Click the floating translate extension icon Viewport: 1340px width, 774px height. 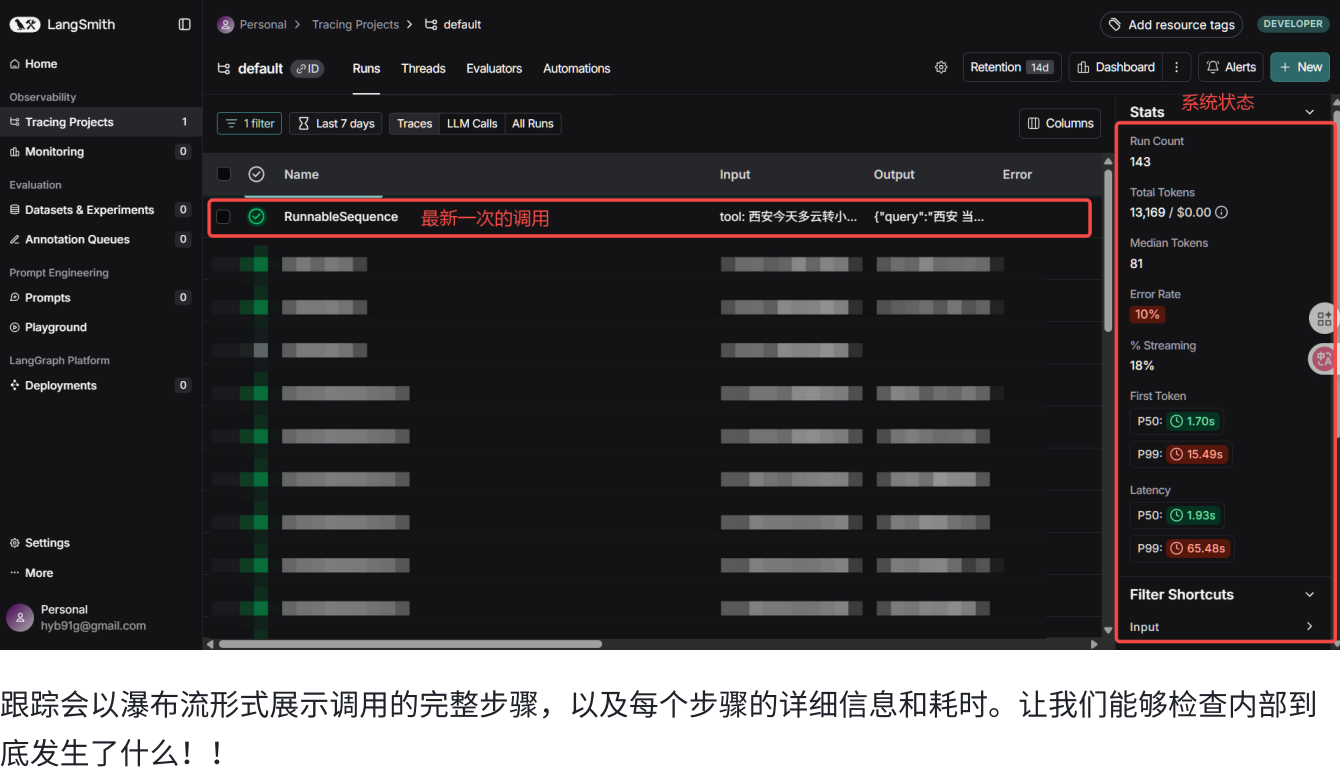(1324, 359)
